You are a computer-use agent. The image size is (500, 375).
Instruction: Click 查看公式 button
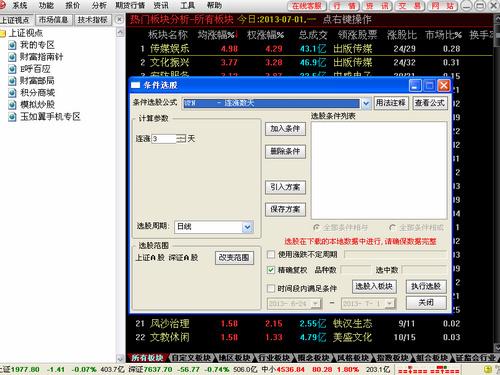(x=430, y=103)
